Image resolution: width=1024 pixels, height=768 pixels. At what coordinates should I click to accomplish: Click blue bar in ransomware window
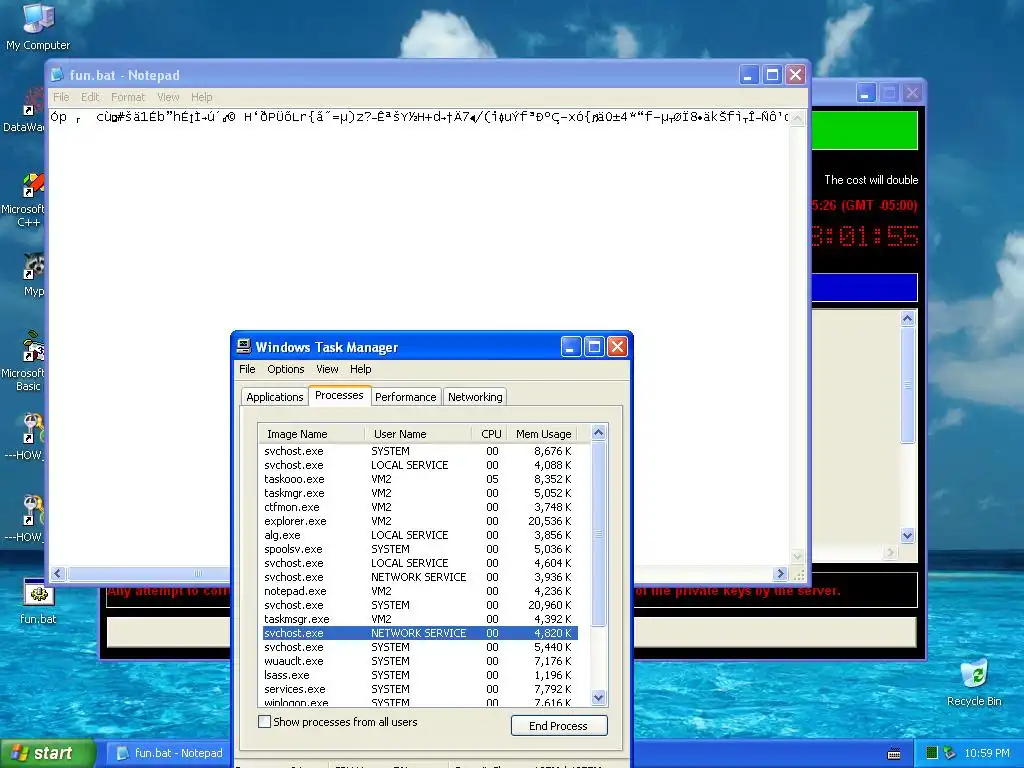tap(865, 287)
